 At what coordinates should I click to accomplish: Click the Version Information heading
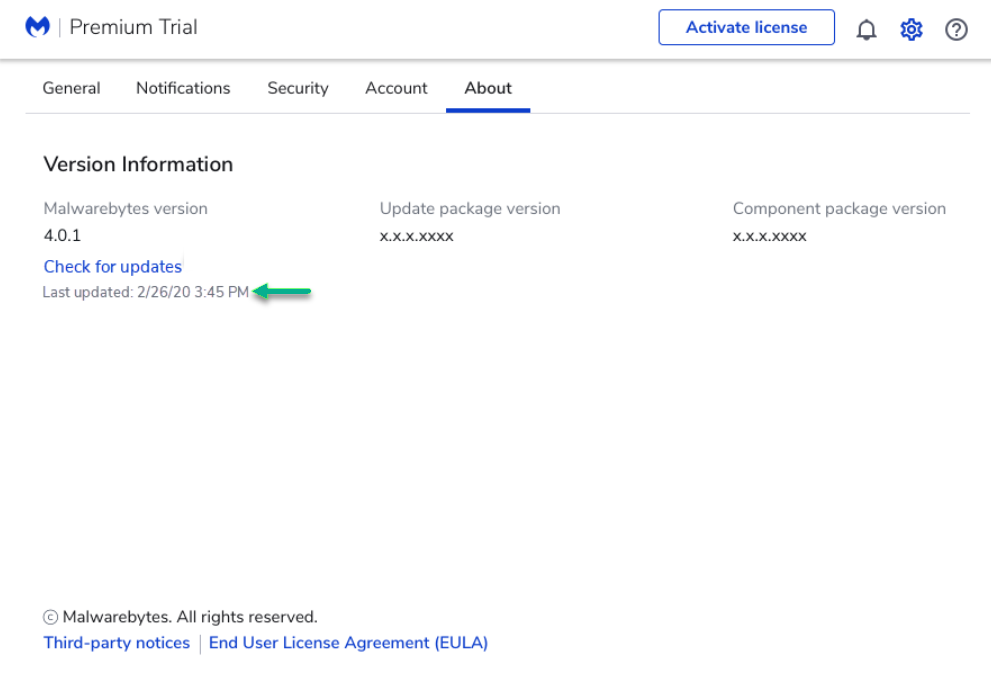(138, 164)
